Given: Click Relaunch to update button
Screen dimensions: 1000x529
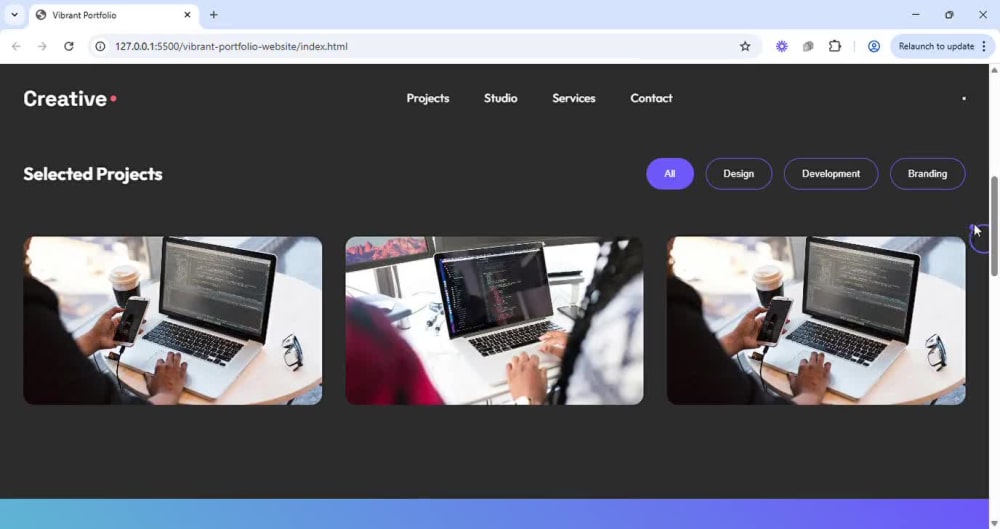Looking at the screenshot, I should [x=936, y=46].
